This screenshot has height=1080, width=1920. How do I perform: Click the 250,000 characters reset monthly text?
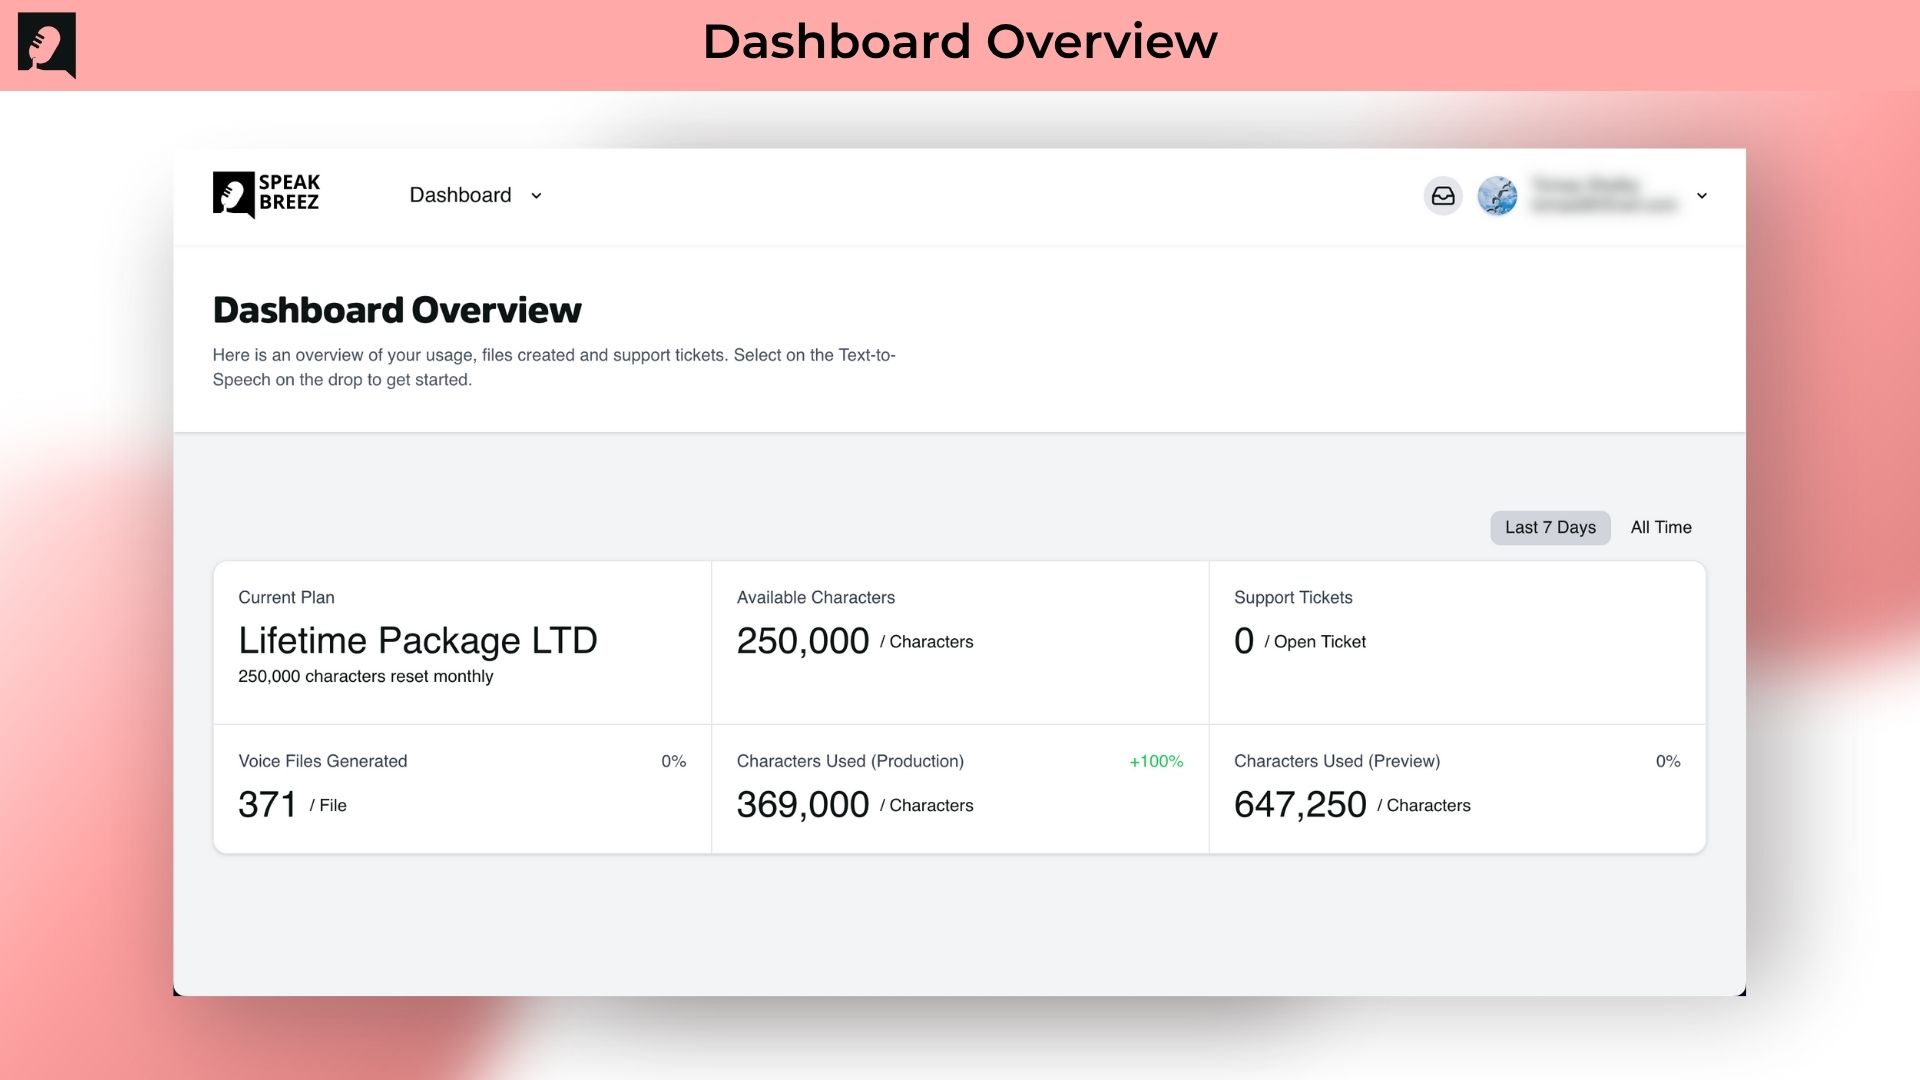[365, 676]
